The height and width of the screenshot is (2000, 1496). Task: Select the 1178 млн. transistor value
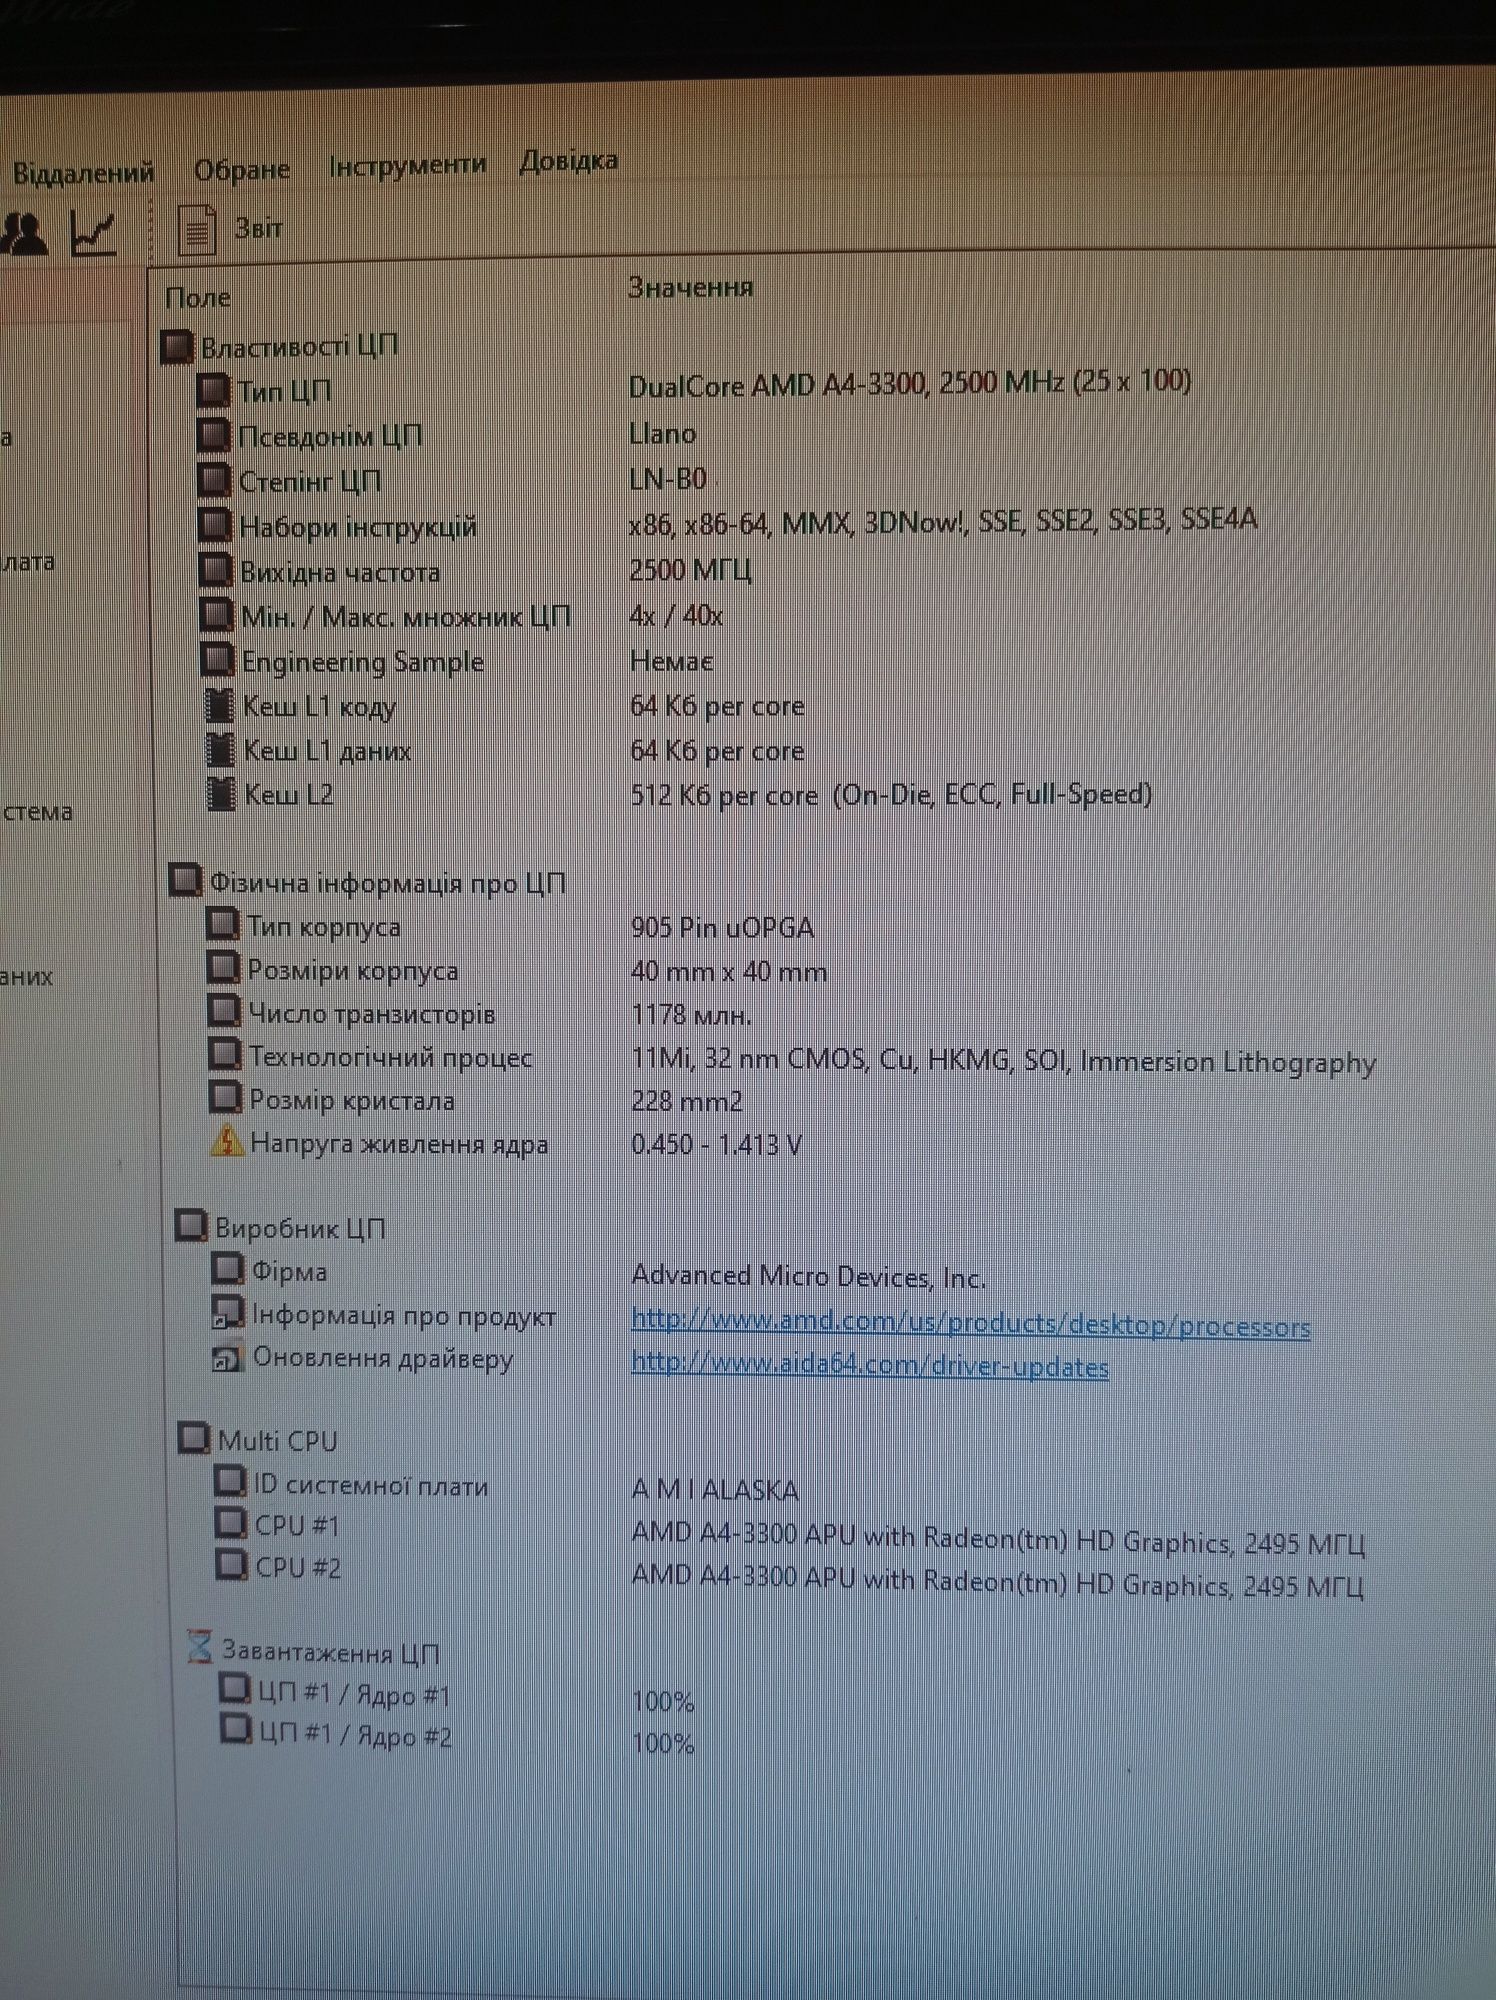click(x=692, y=1016)
